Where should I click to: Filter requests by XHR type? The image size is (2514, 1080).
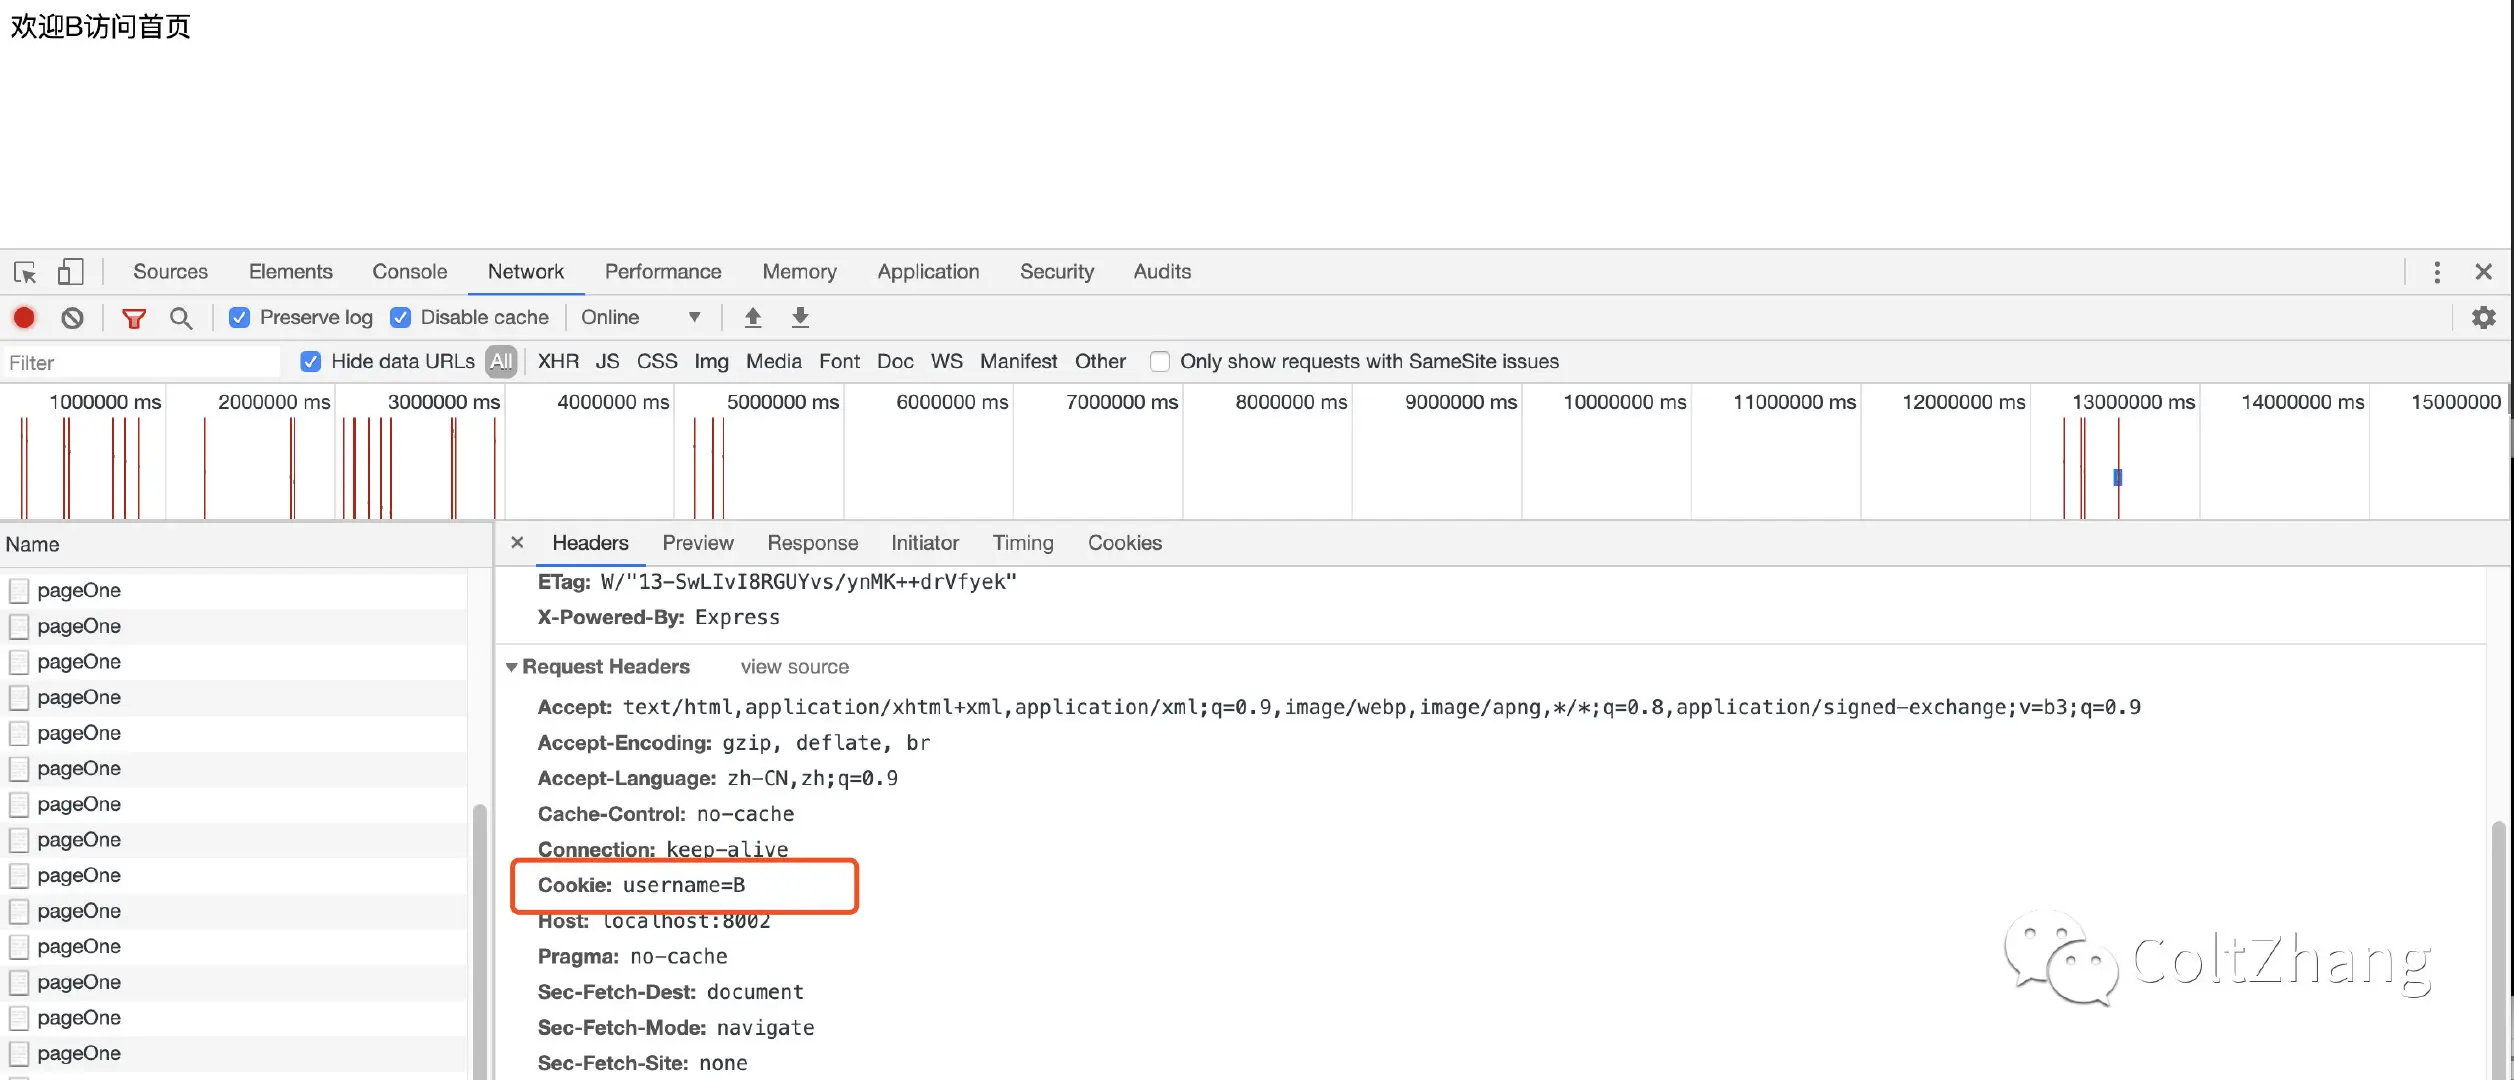point(558,362)
